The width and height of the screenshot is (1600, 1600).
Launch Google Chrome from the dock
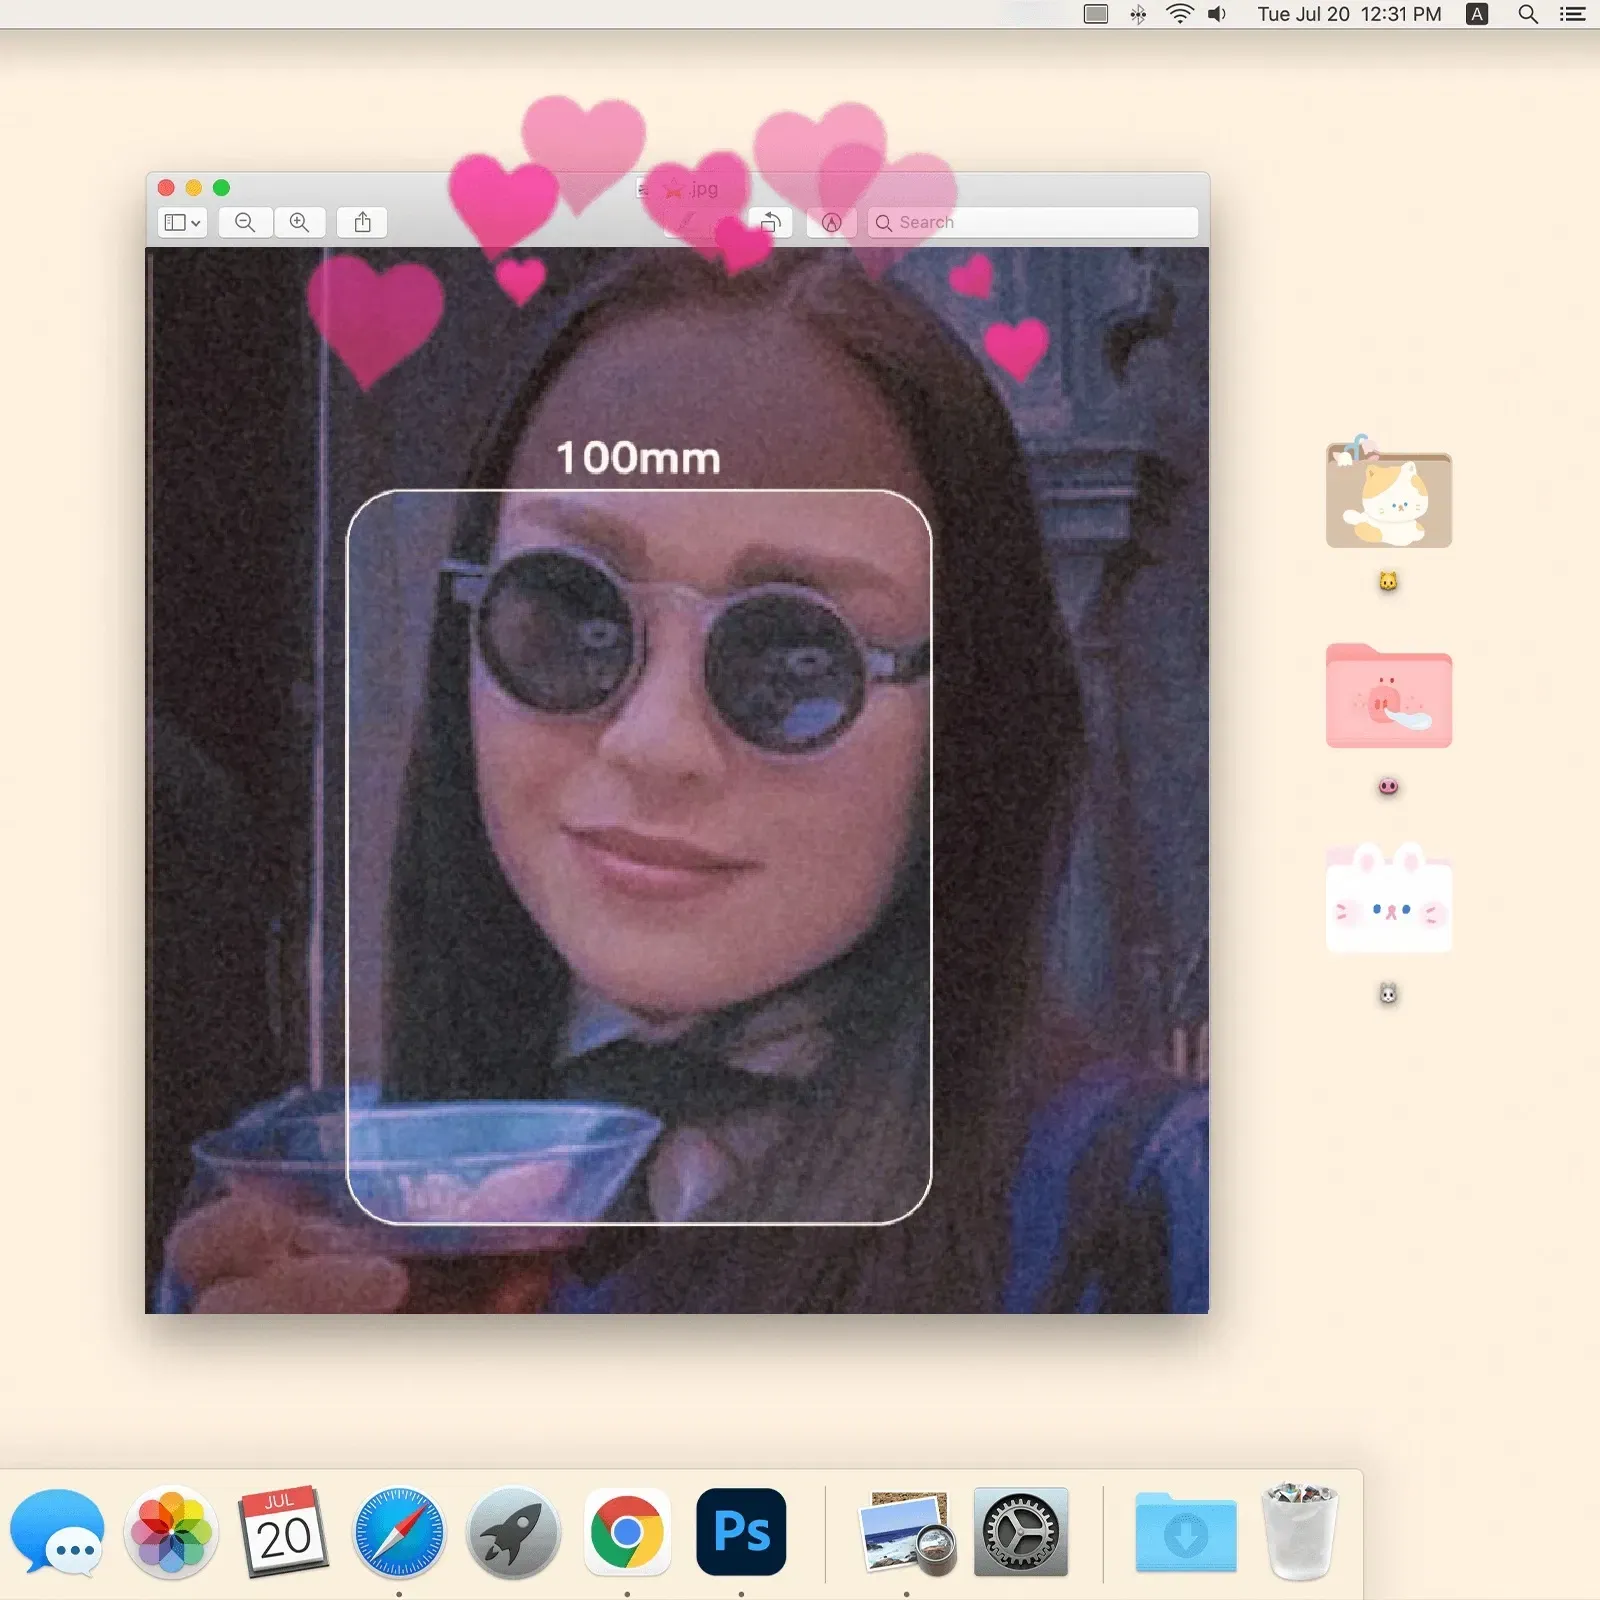pos(627,1531)
